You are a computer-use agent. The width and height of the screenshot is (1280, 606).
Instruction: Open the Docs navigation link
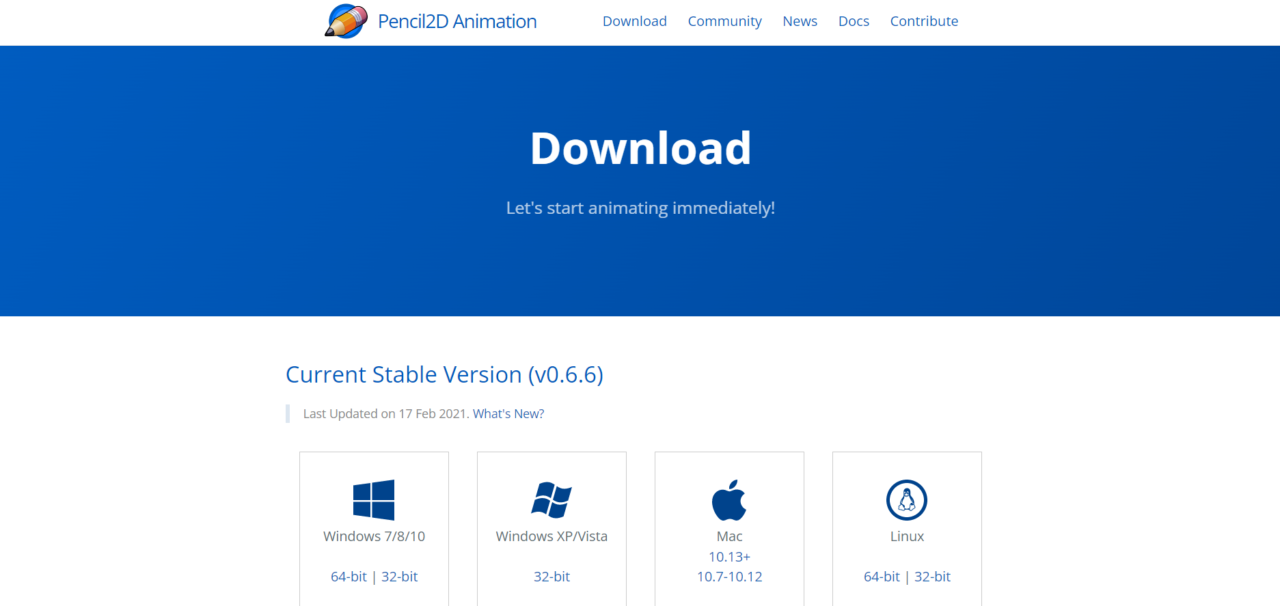click(x=853, y=21)
